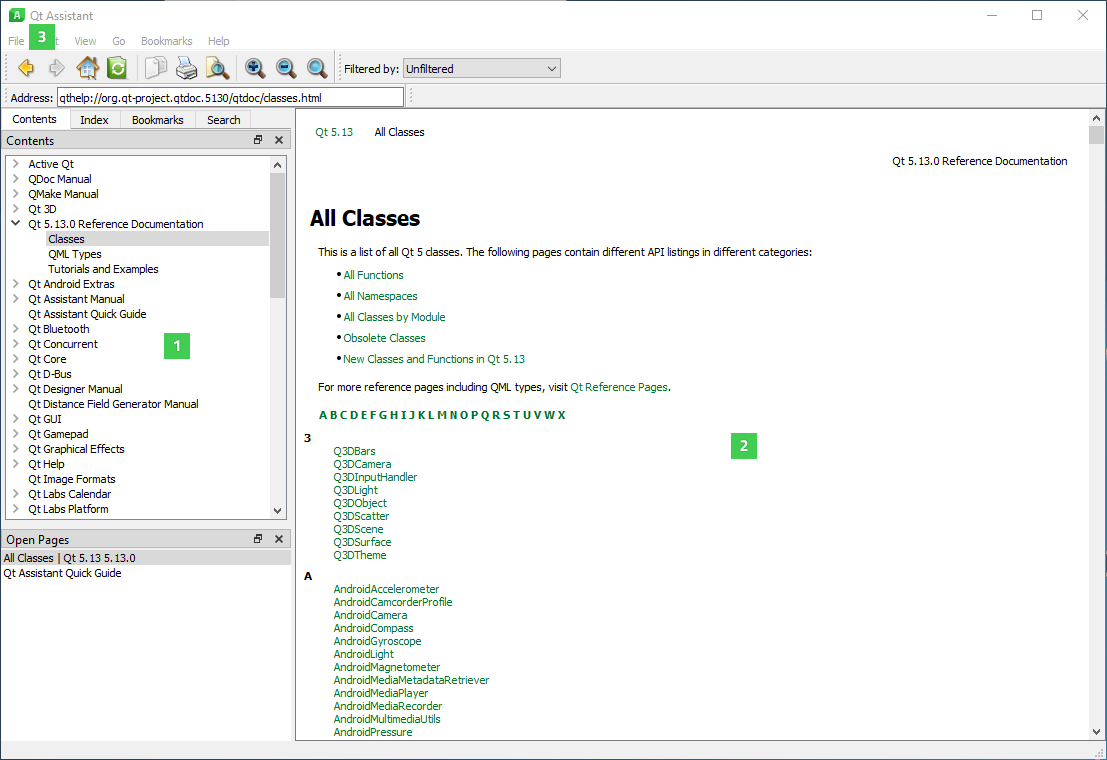Open the Q3DBars class page
1107x760 pixels.
[x=354, y=451]
